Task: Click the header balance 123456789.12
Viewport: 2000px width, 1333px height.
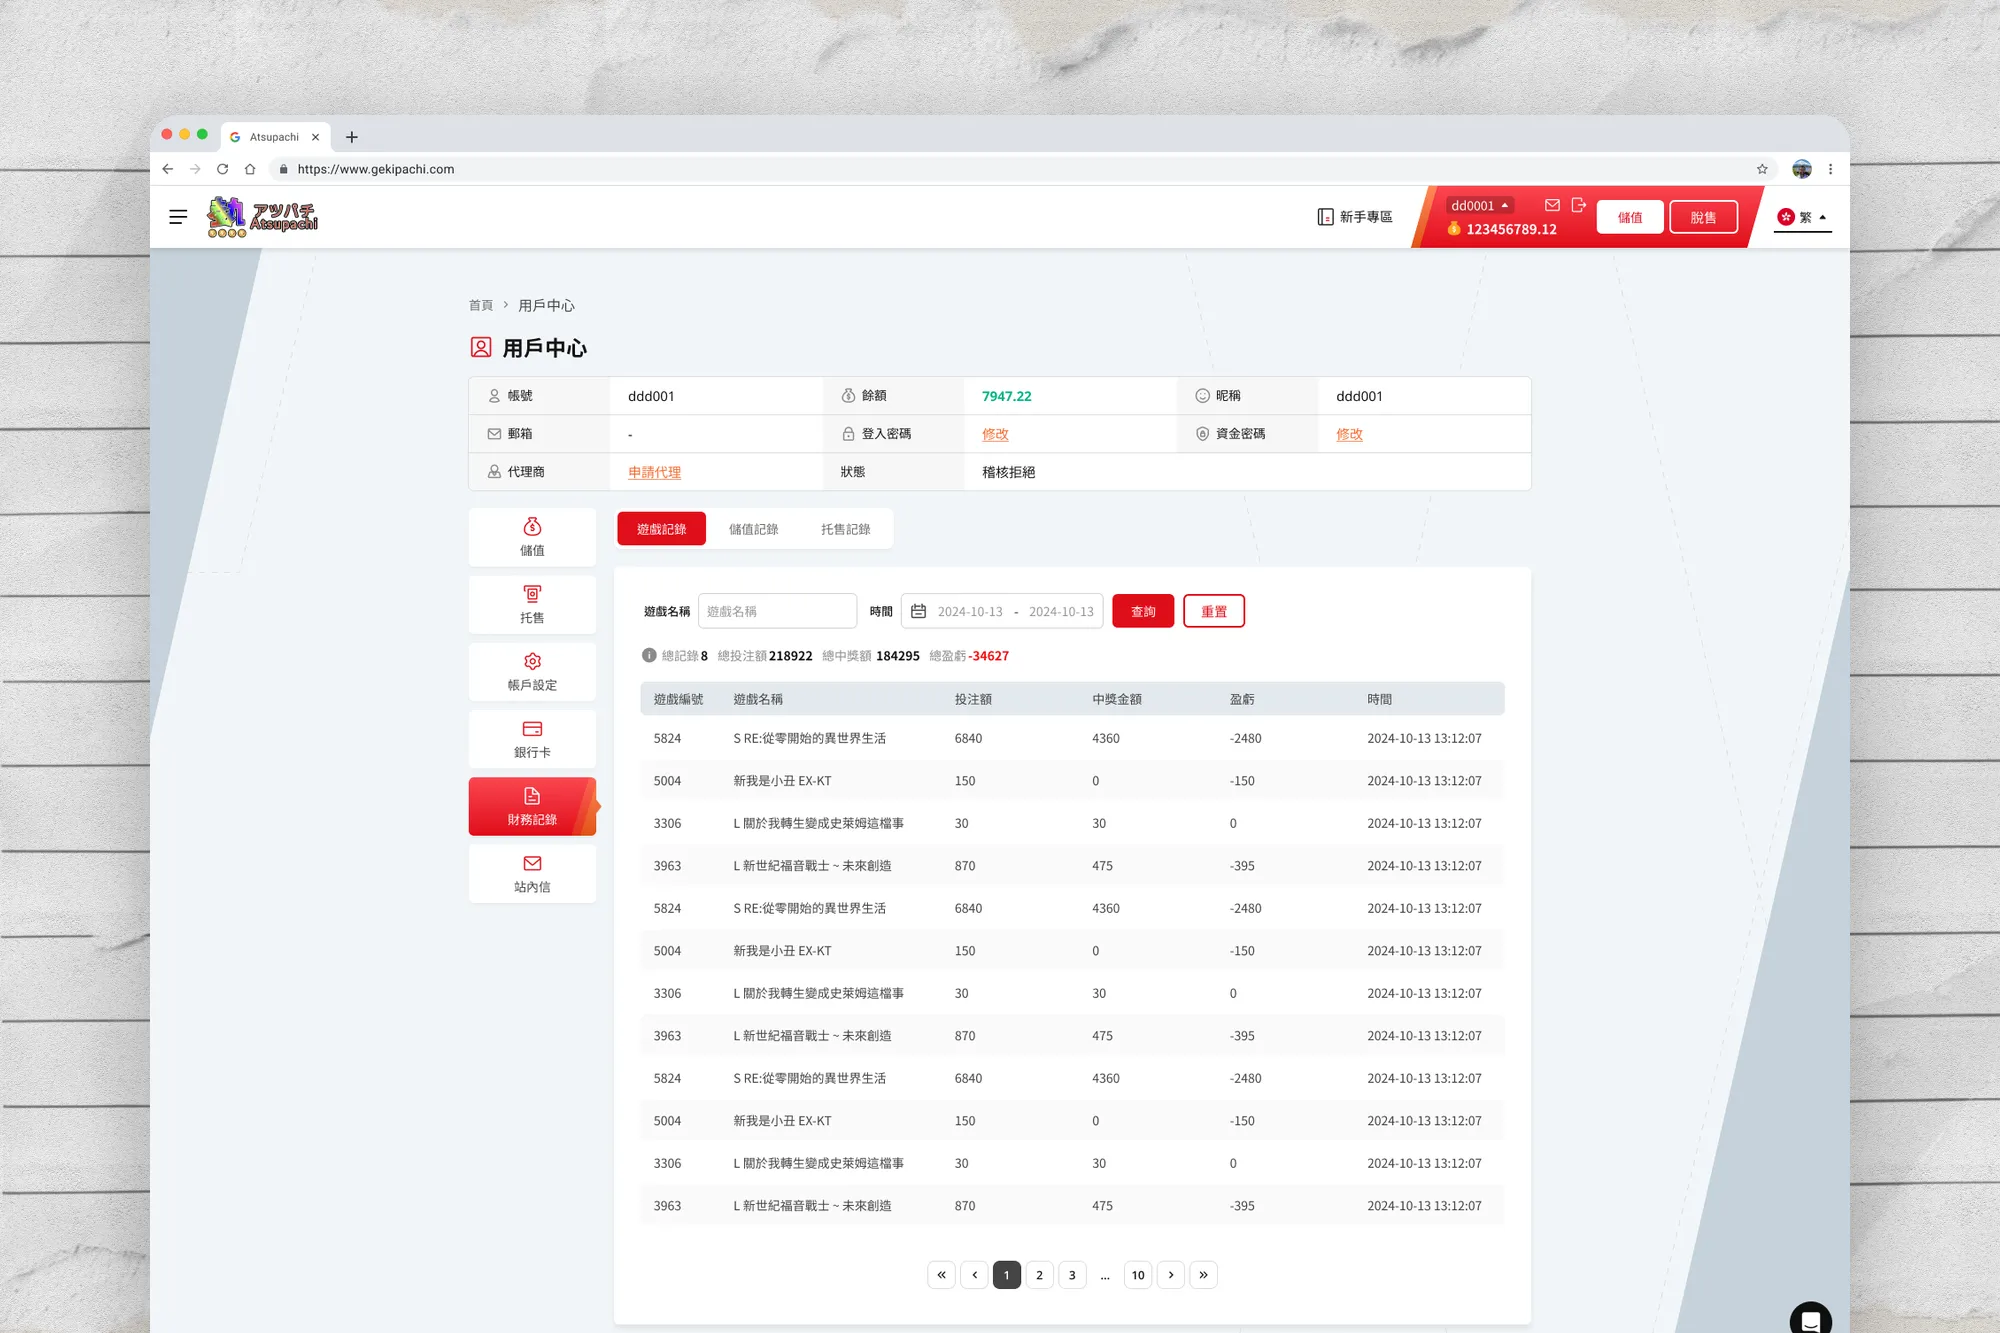Action: click(x=1511, y=229)
